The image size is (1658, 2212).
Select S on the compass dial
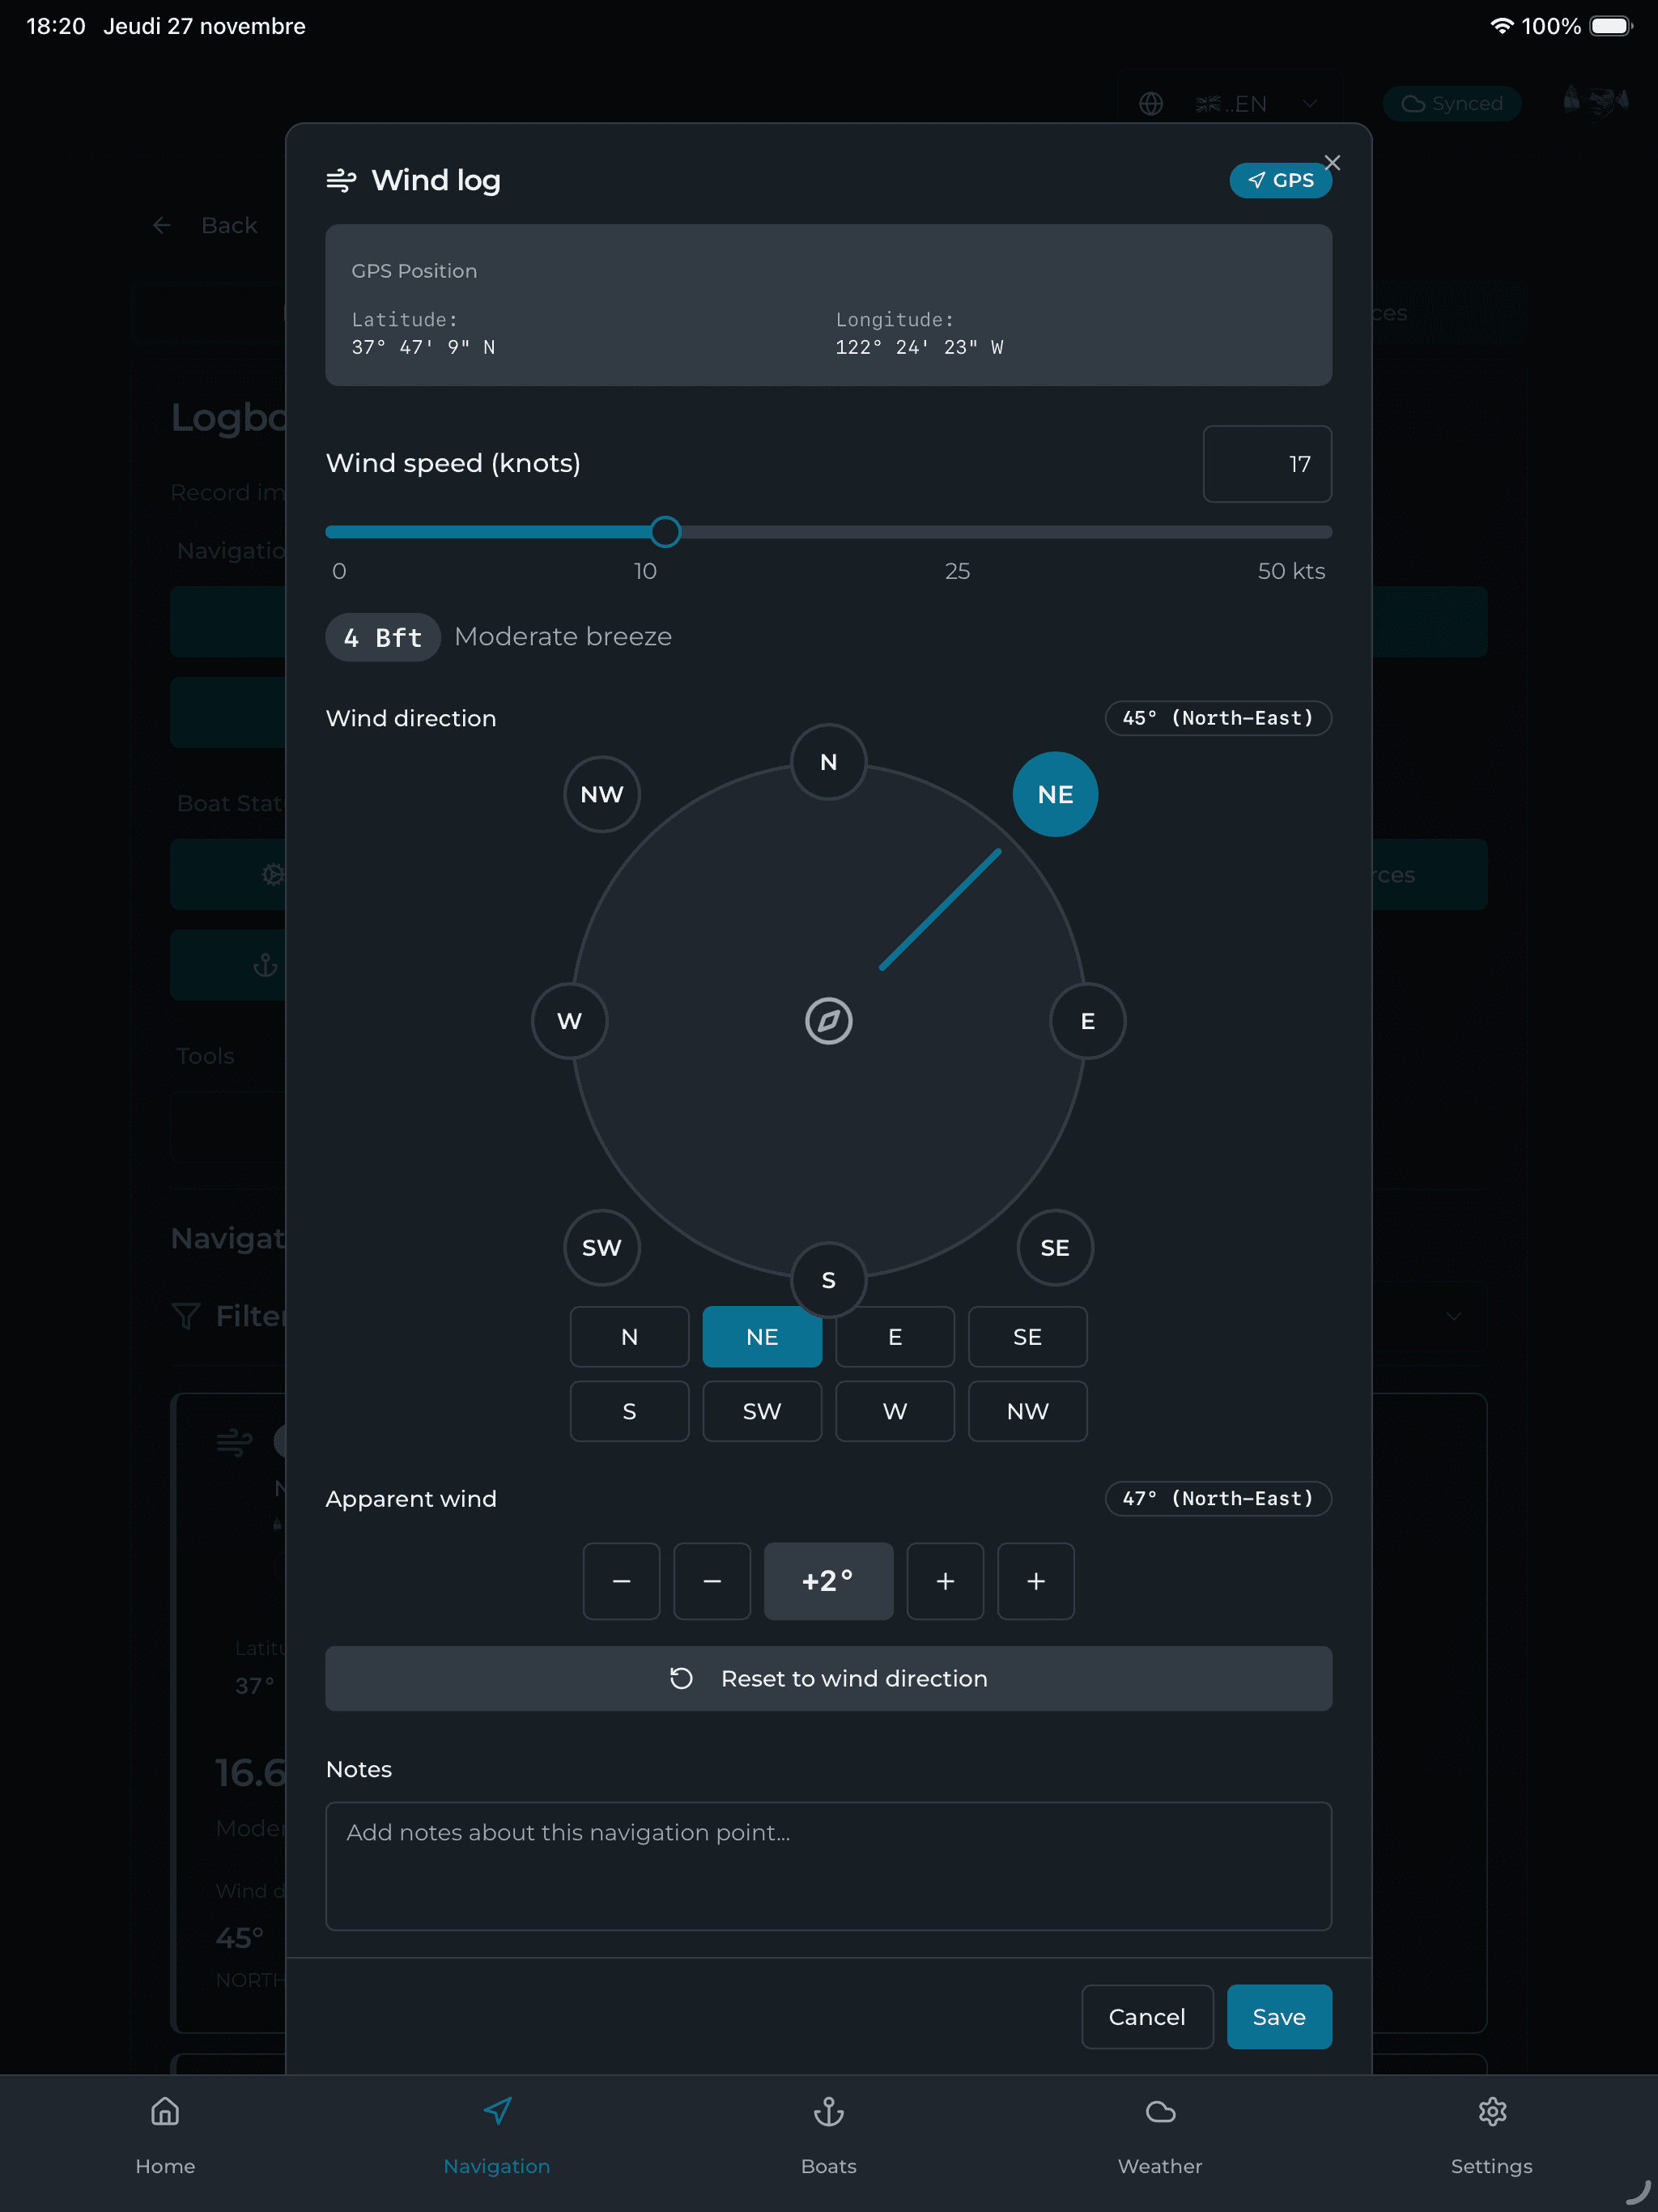coord(828,1280)
